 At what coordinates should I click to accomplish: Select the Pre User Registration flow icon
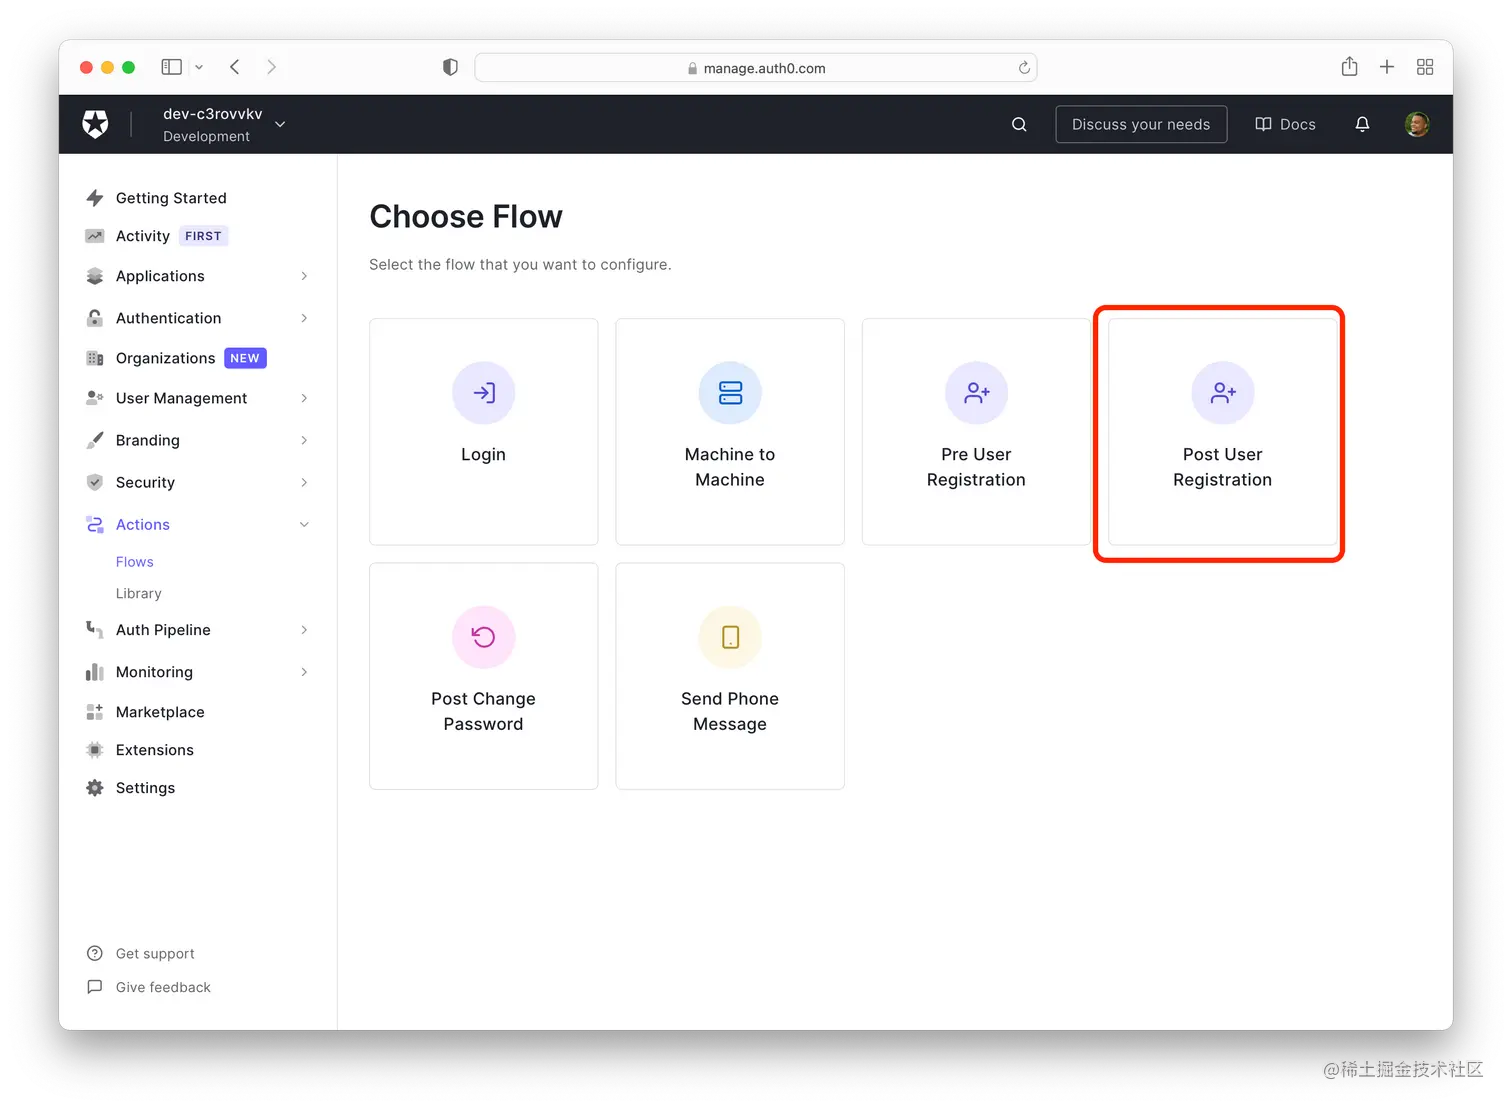click(976, 393)
